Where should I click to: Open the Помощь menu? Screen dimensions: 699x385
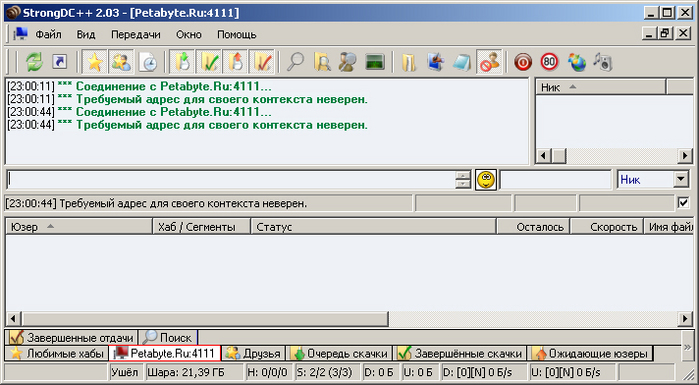tap(237, 34)
